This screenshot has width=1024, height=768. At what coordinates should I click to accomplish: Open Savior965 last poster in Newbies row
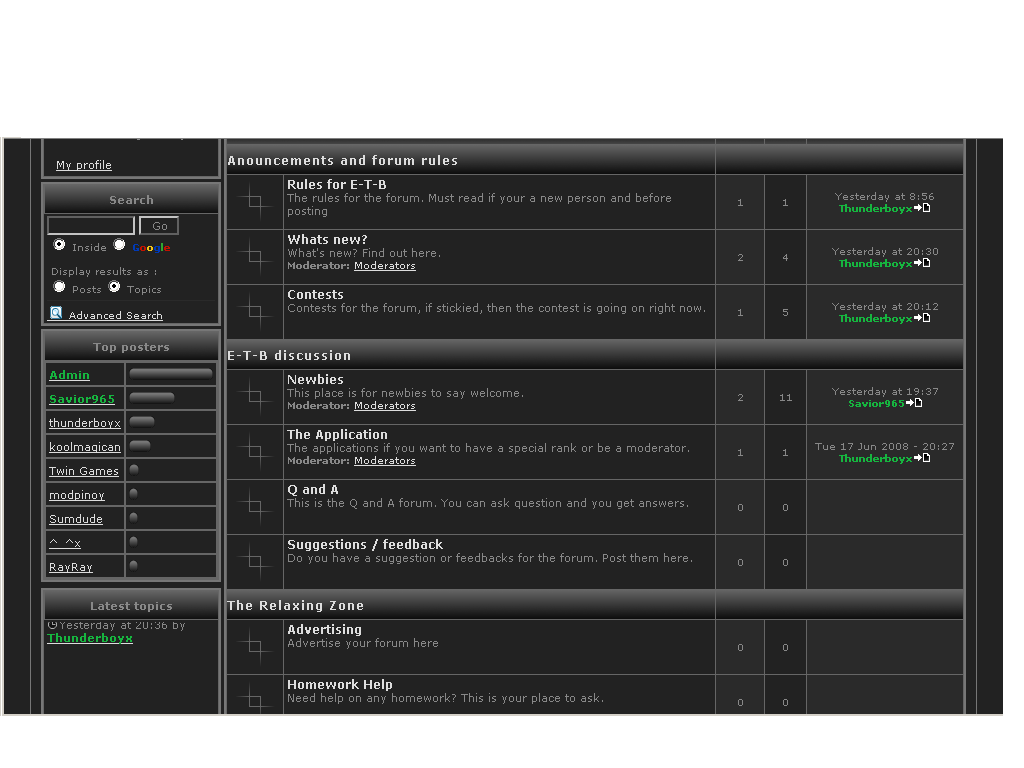point(876,404)
